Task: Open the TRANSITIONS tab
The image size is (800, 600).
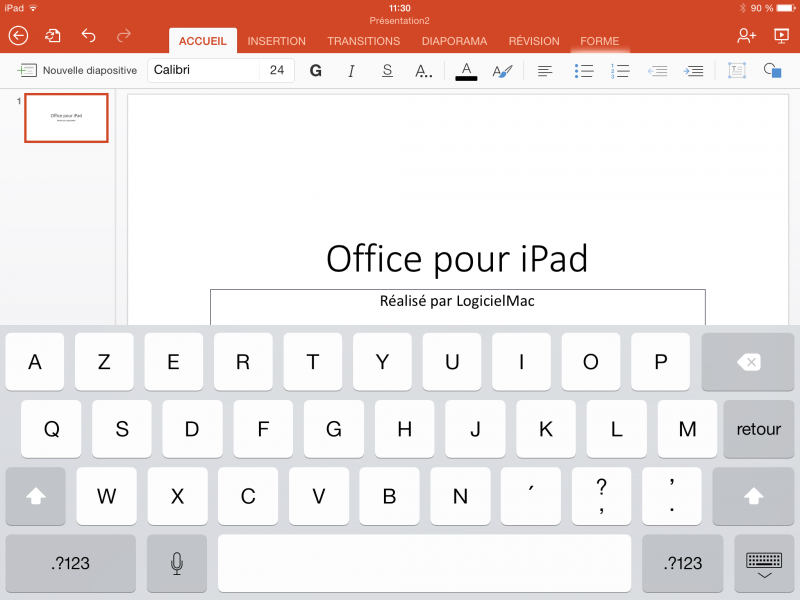Action: click(x=364, y=41)
